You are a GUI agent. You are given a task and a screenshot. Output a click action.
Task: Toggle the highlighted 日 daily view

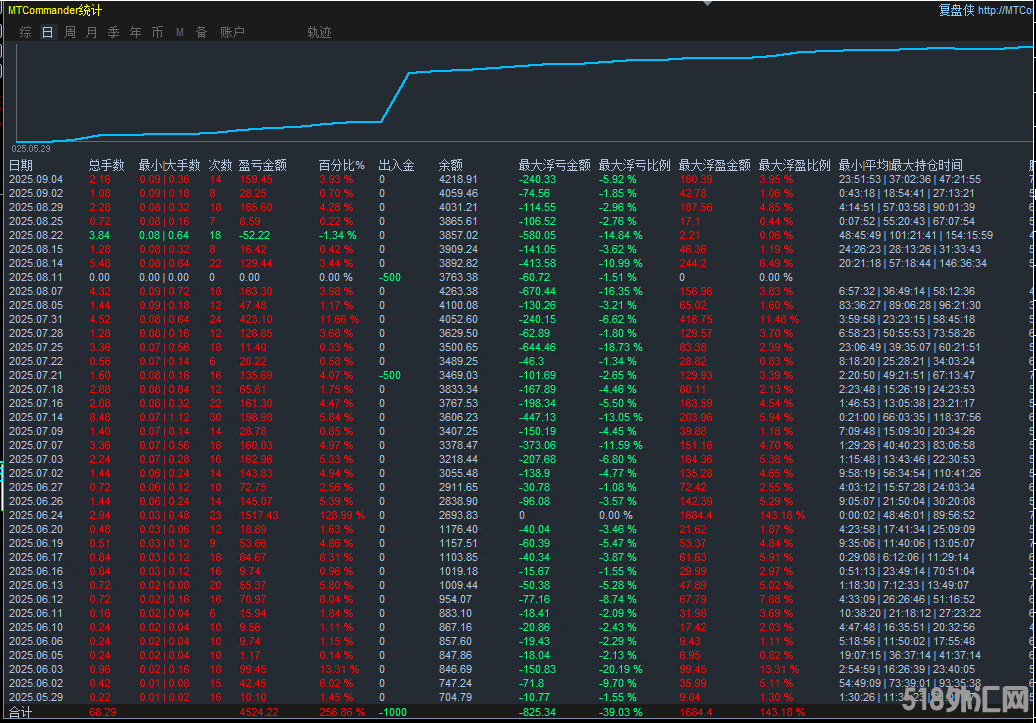pyautogui.click(x=46, y=31)
